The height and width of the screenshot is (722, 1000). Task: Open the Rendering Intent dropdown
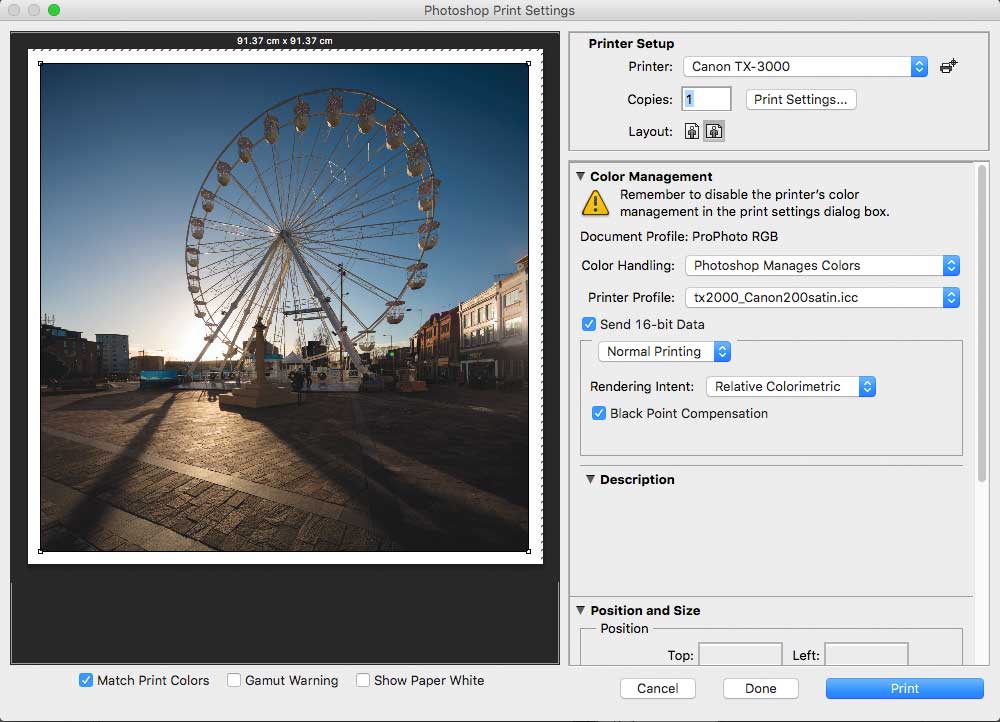point(791,387)
